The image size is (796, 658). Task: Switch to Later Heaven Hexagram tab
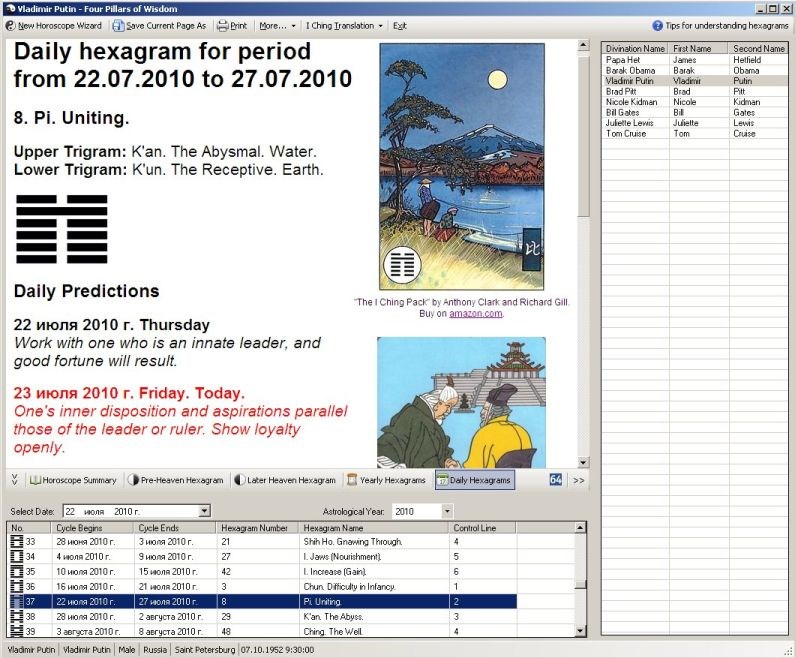pyautogui.click(x=285, y=480)
